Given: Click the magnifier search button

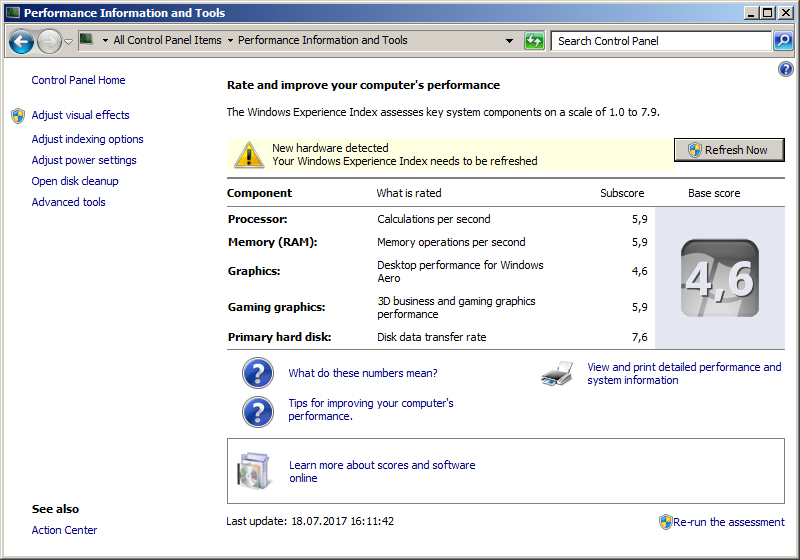Looking at the screenshot, I should coord(783,41).
